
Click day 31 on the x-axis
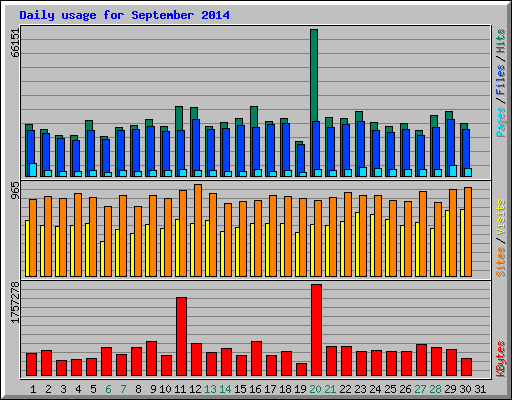pyautogui.click(x=480, y=389)
